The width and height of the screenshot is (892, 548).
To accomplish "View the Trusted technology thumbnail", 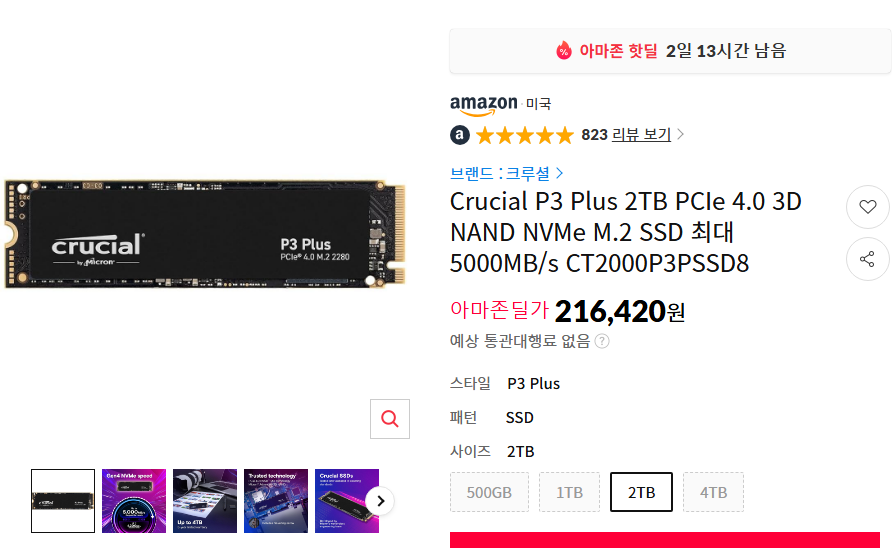I will pyautogui.click(x=276, y=501).
